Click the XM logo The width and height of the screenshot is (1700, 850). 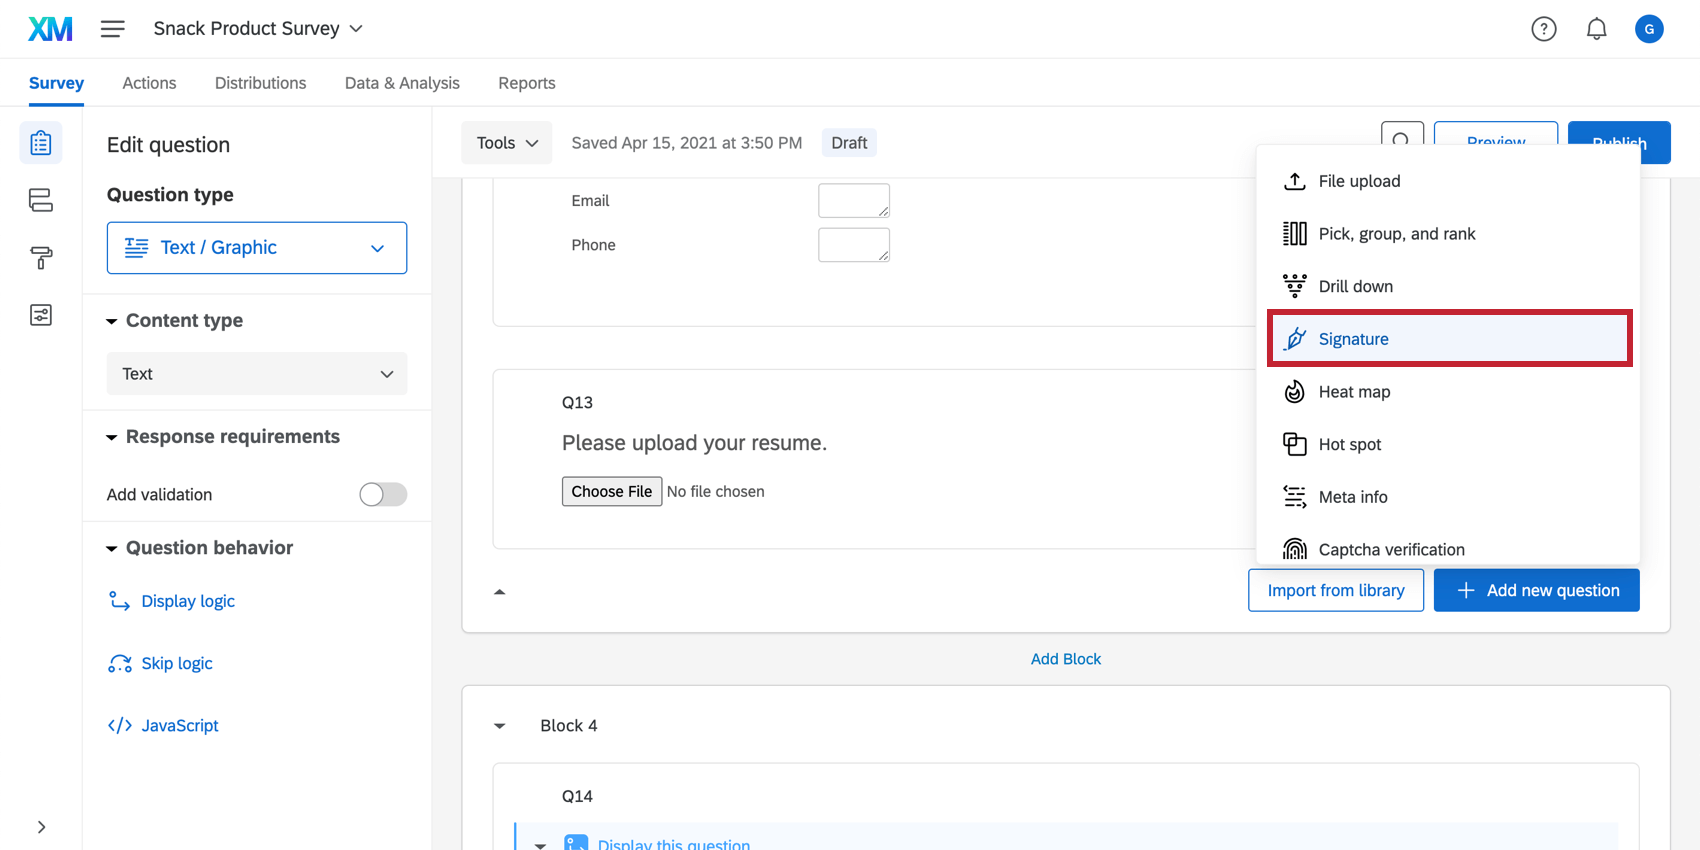[50, 29]
